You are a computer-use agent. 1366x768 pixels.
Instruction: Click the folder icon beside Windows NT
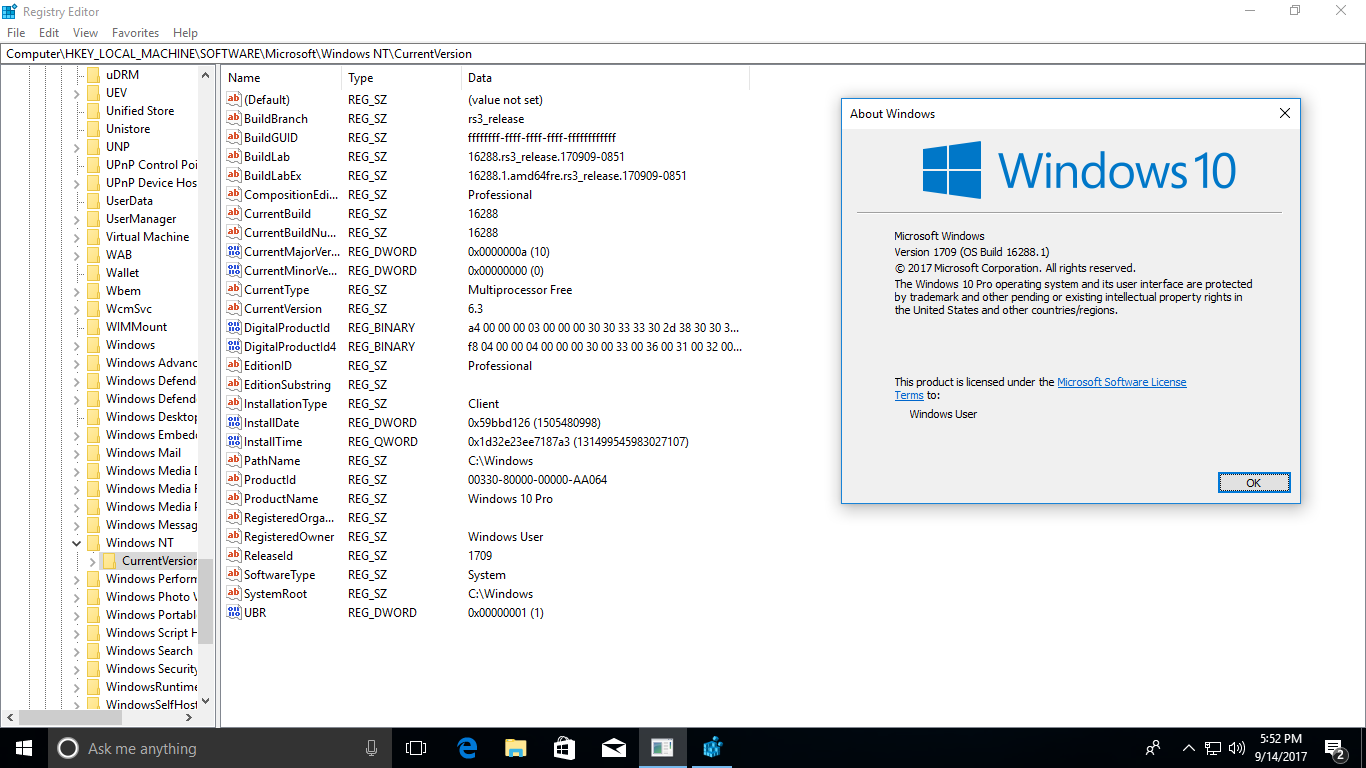tap(93, 543)
